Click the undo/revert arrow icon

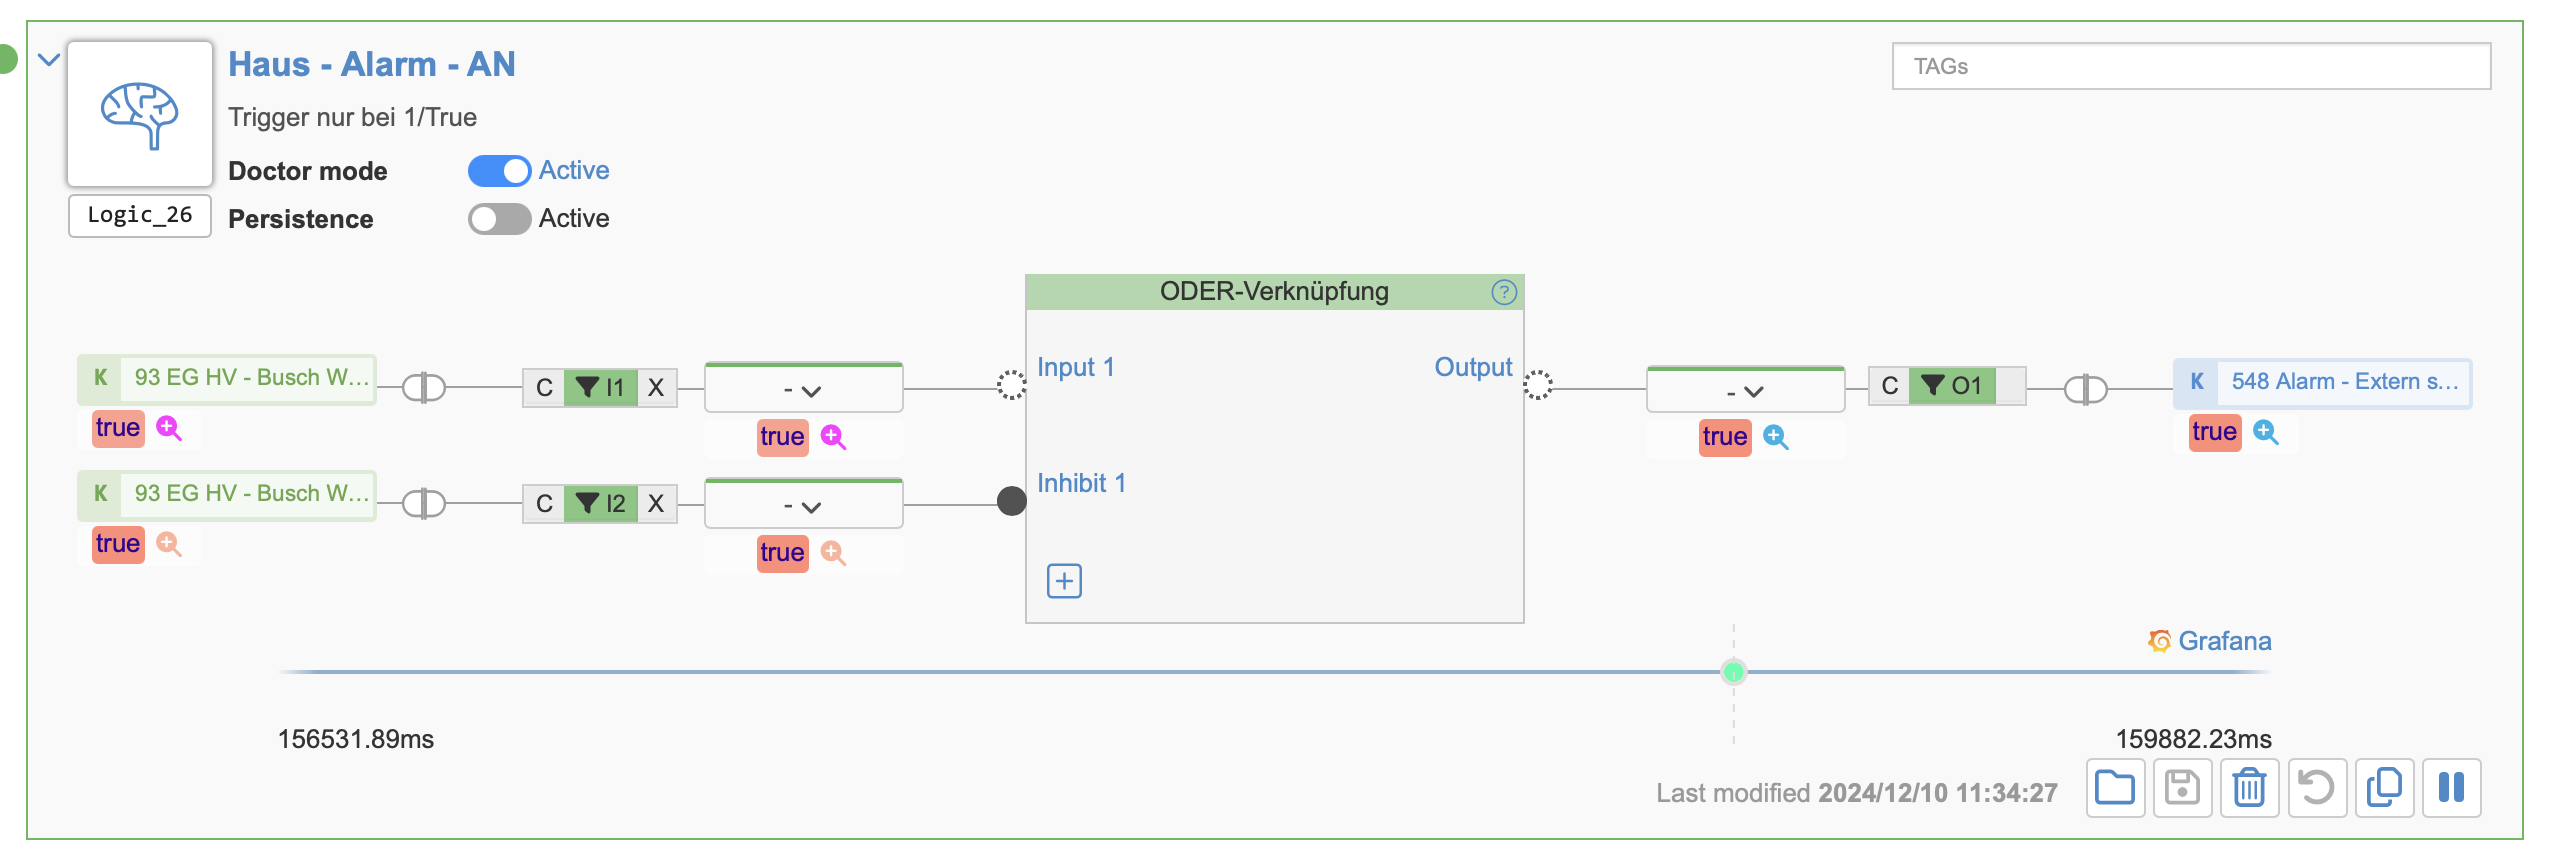coord(2316,788)
